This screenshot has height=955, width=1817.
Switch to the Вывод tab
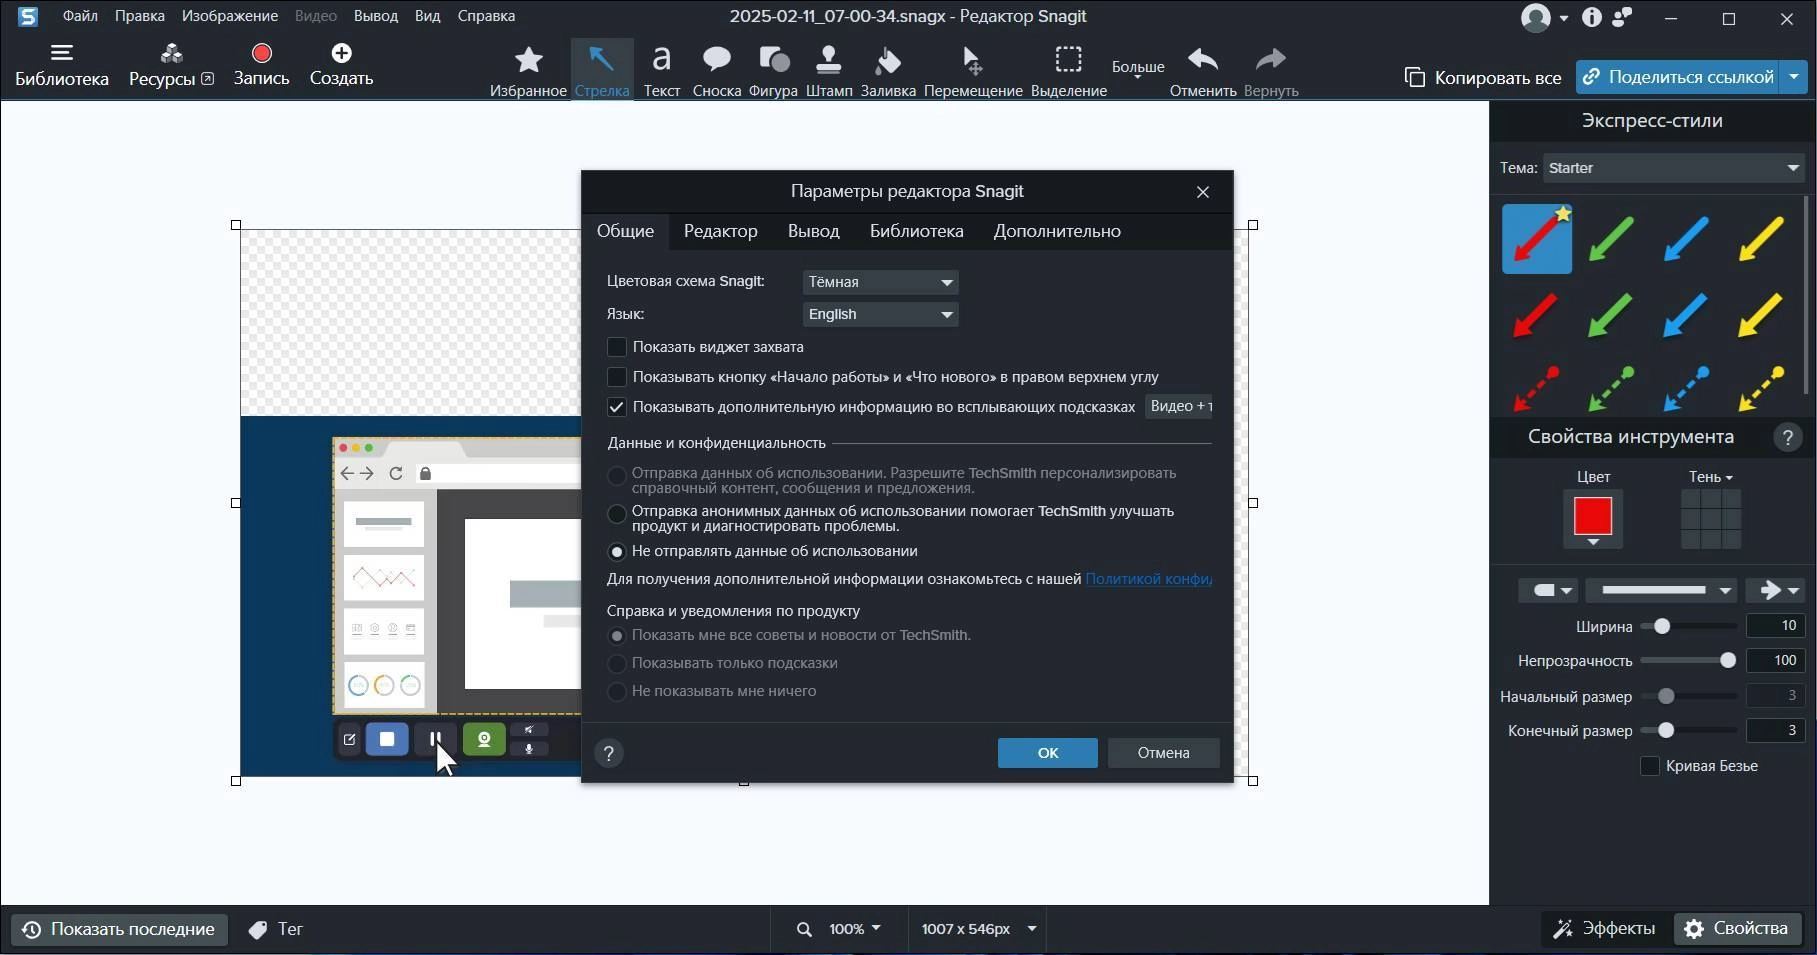(813, 231)
